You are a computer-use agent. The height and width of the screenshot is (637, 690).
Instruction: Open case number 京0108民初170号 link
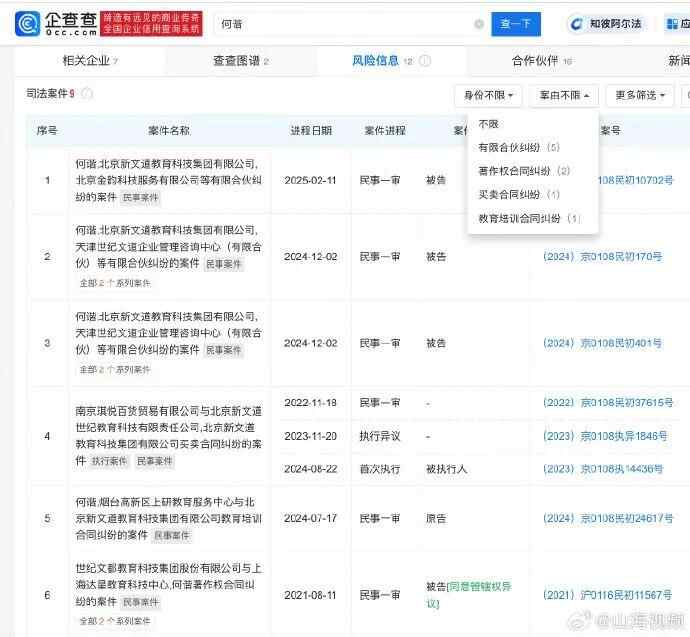[621, 257]
